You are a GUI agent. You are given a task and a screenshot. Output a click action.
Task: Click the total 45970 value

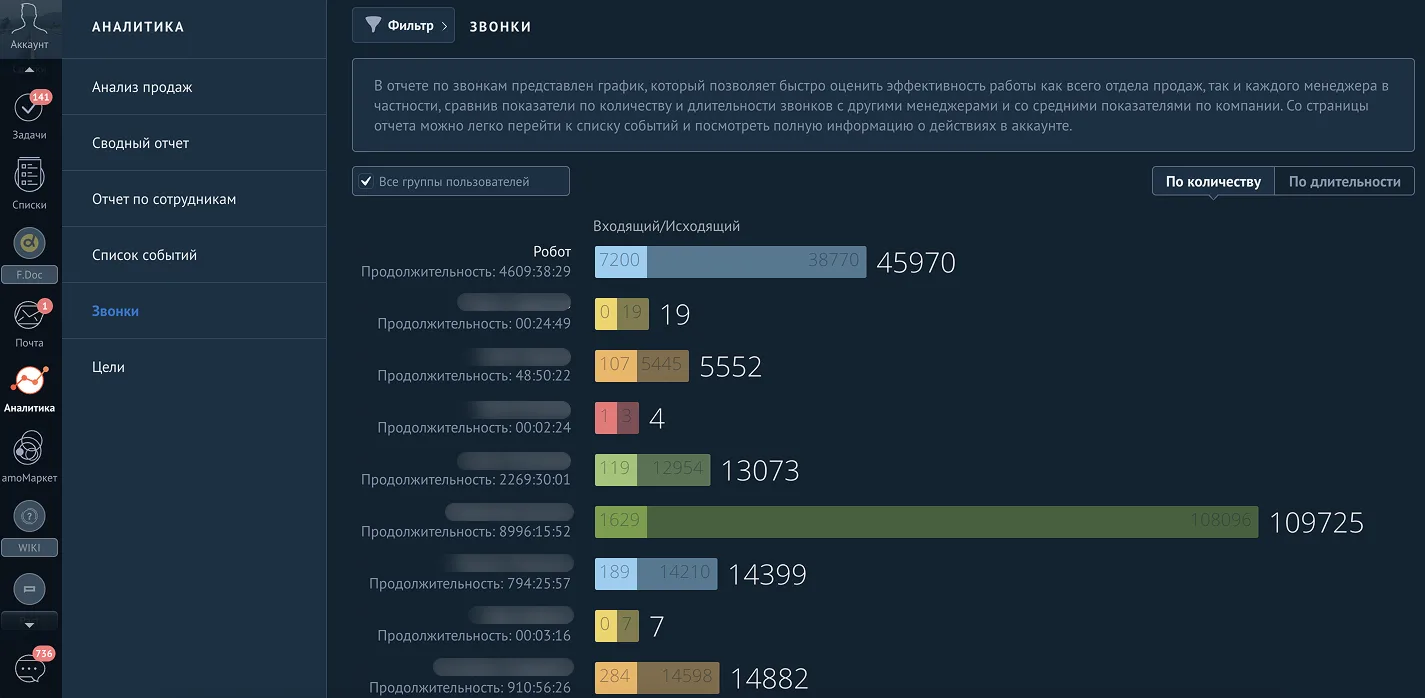pos(916,263)
